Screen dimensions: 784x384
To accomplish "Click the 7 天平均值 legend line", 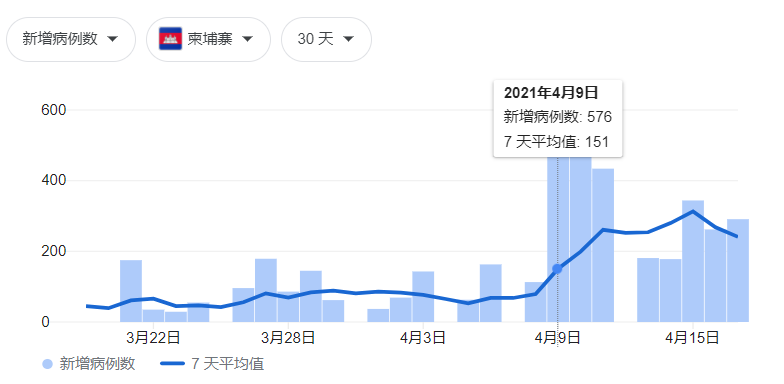I will pos(173,364).
